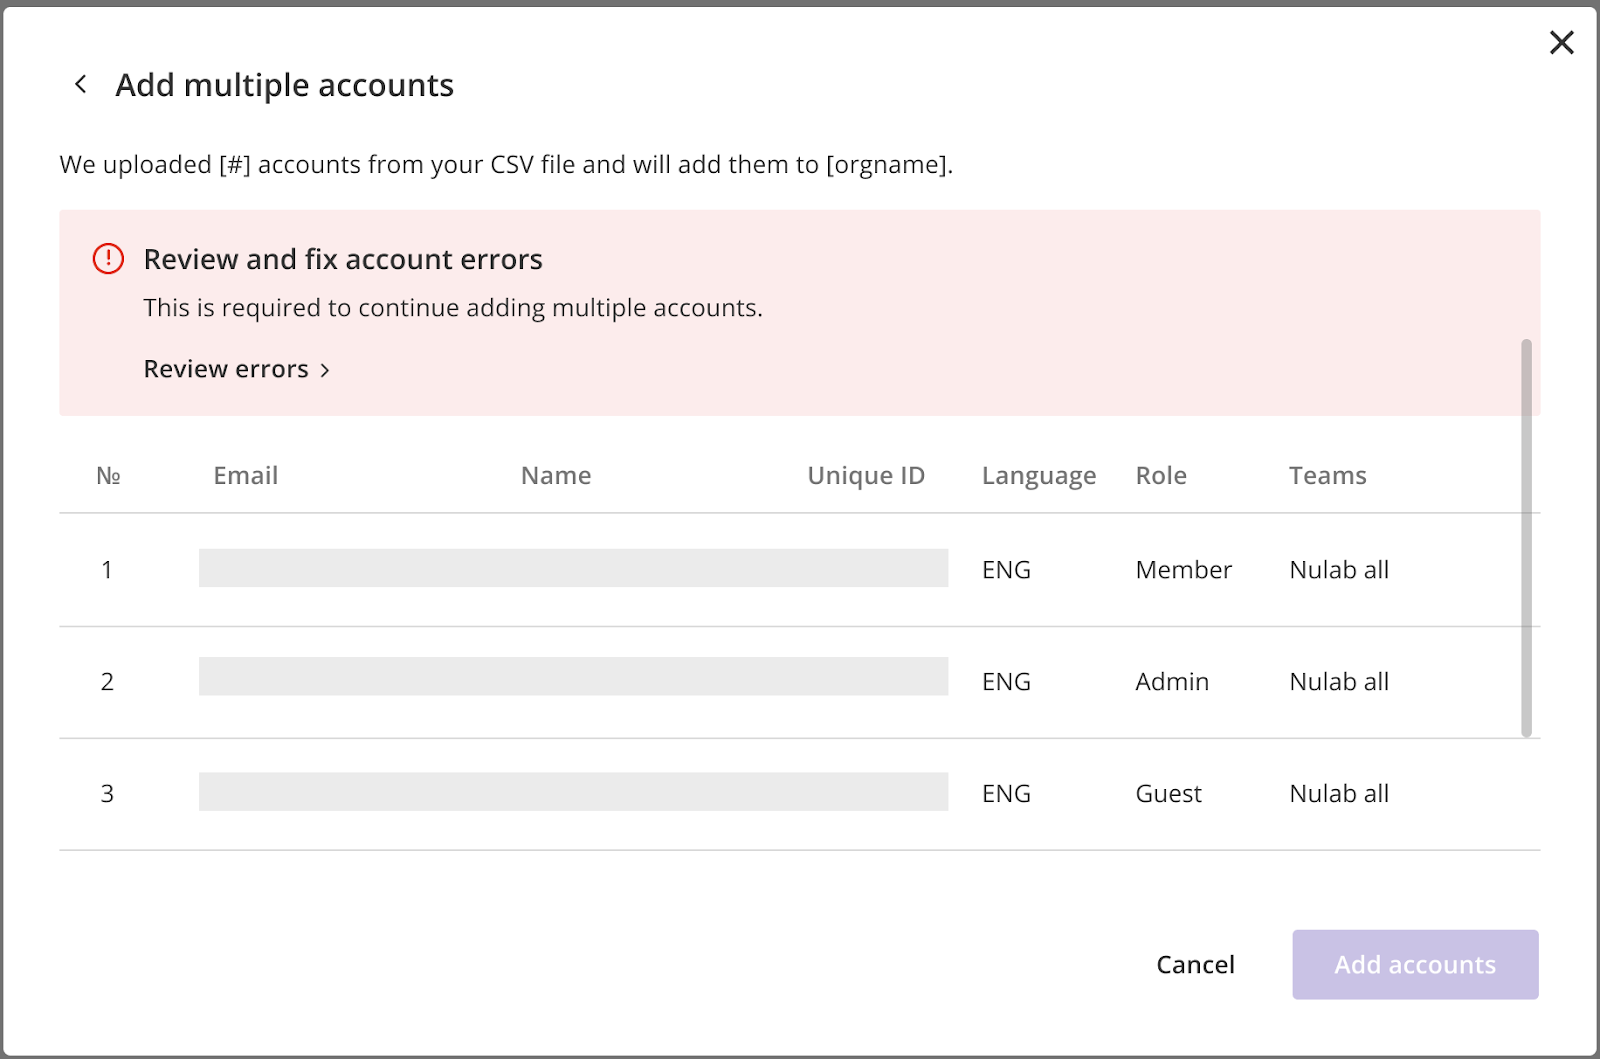Select the Member role in row 1
Viewport: 1600px width, 1059px height.
click(x=1183, y=570)
